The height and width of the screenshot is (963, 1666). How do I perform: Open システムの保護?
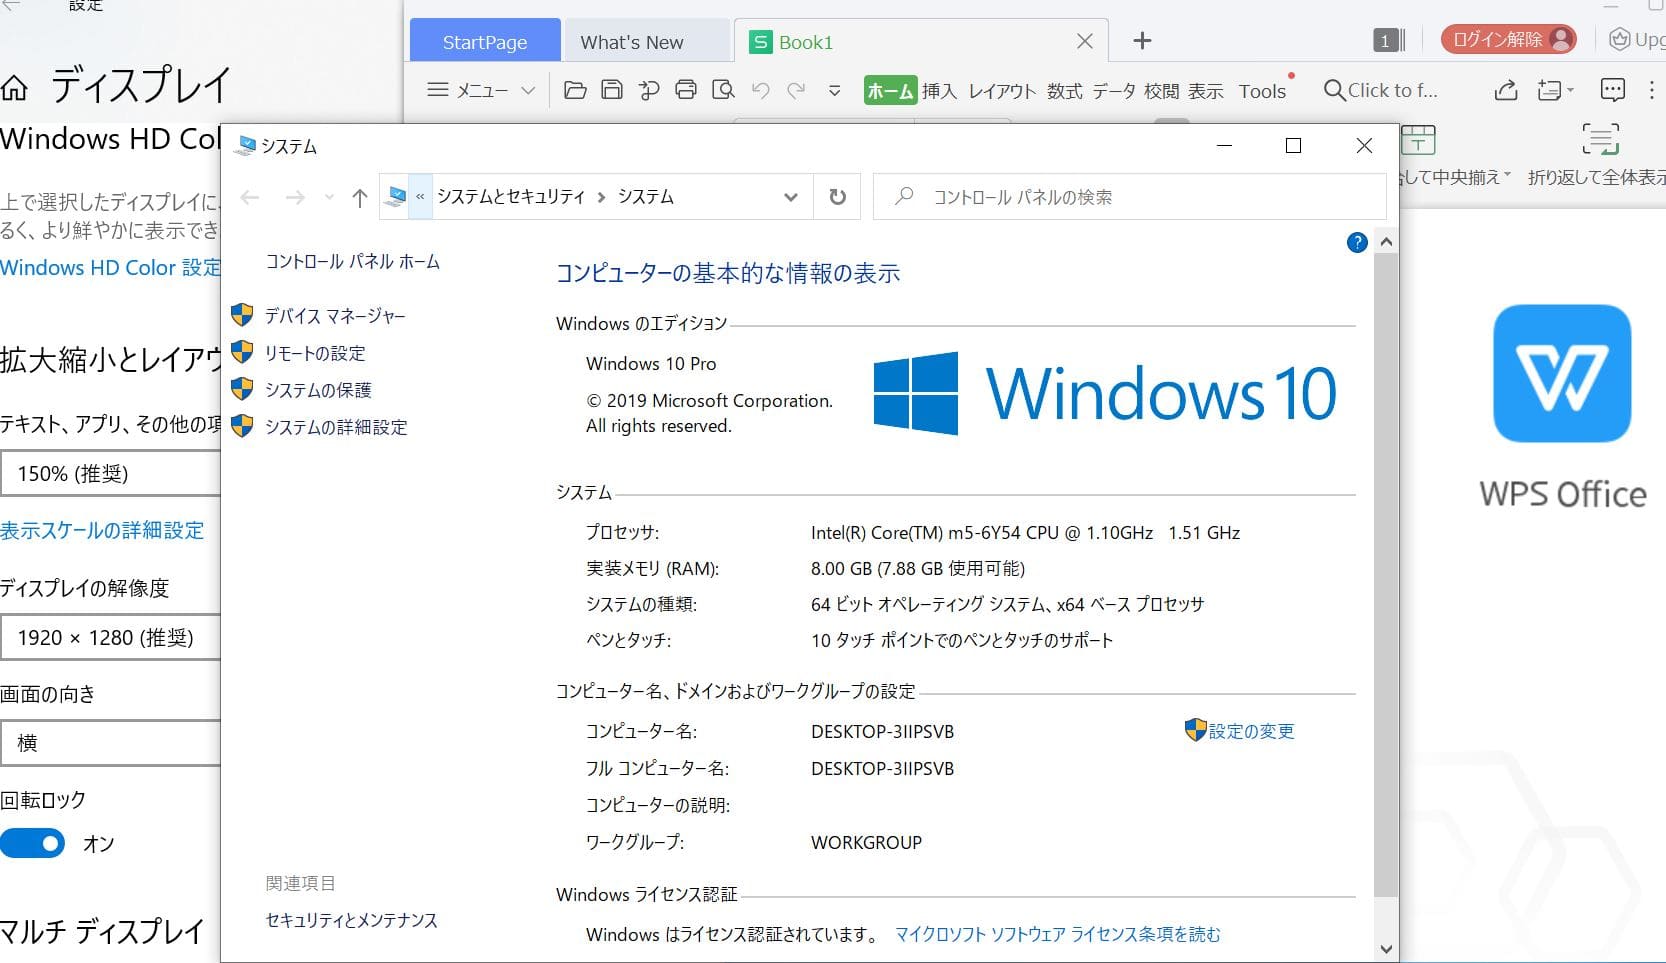point(317,390)
